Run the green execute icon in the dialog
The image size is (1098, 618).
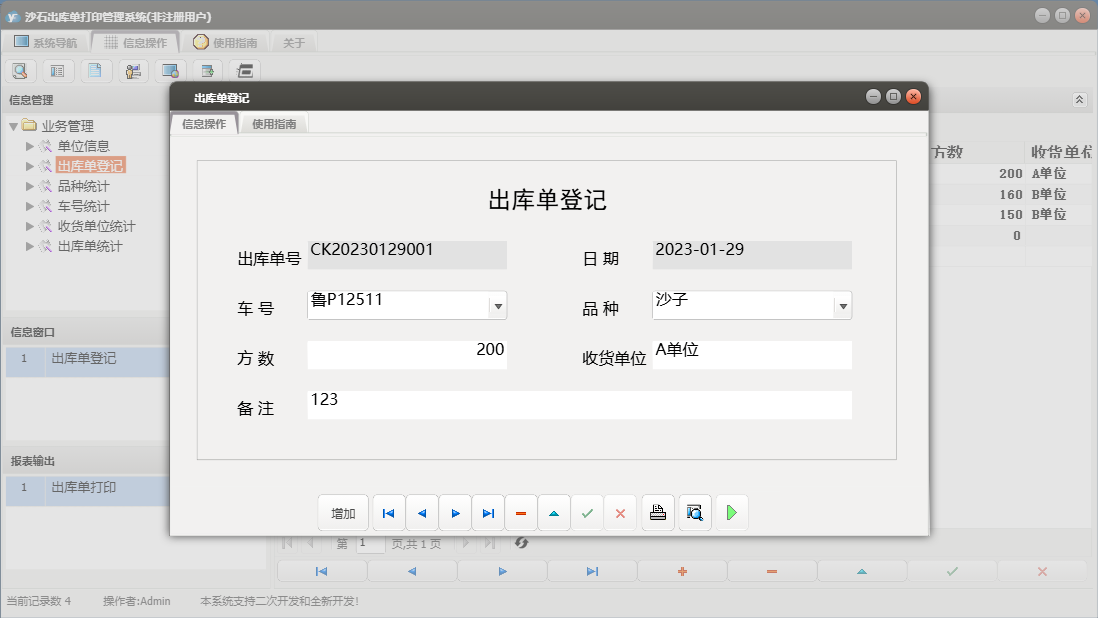(x=731, y=512)
